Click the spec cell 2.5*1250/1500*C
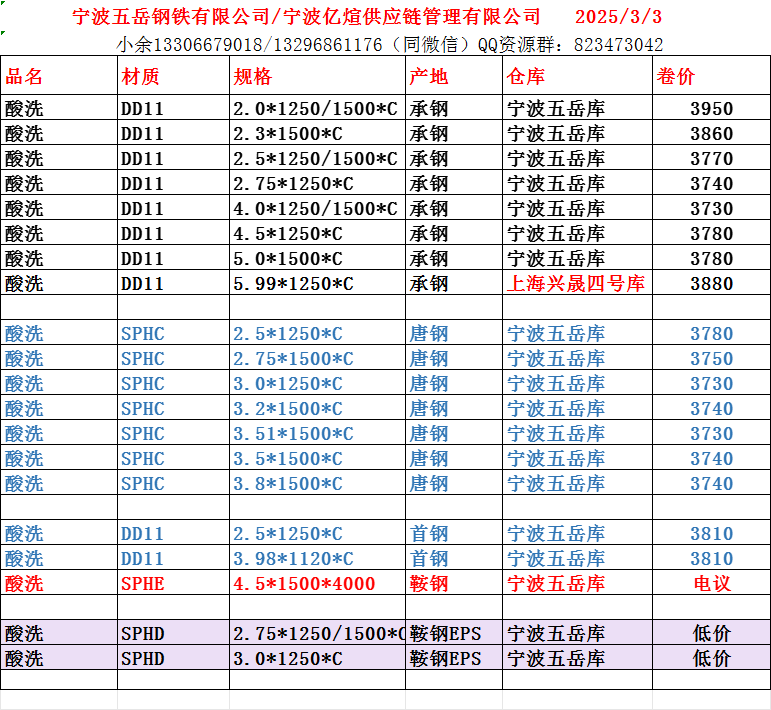Viewport: 771px width, 710px height. (318, 158)
